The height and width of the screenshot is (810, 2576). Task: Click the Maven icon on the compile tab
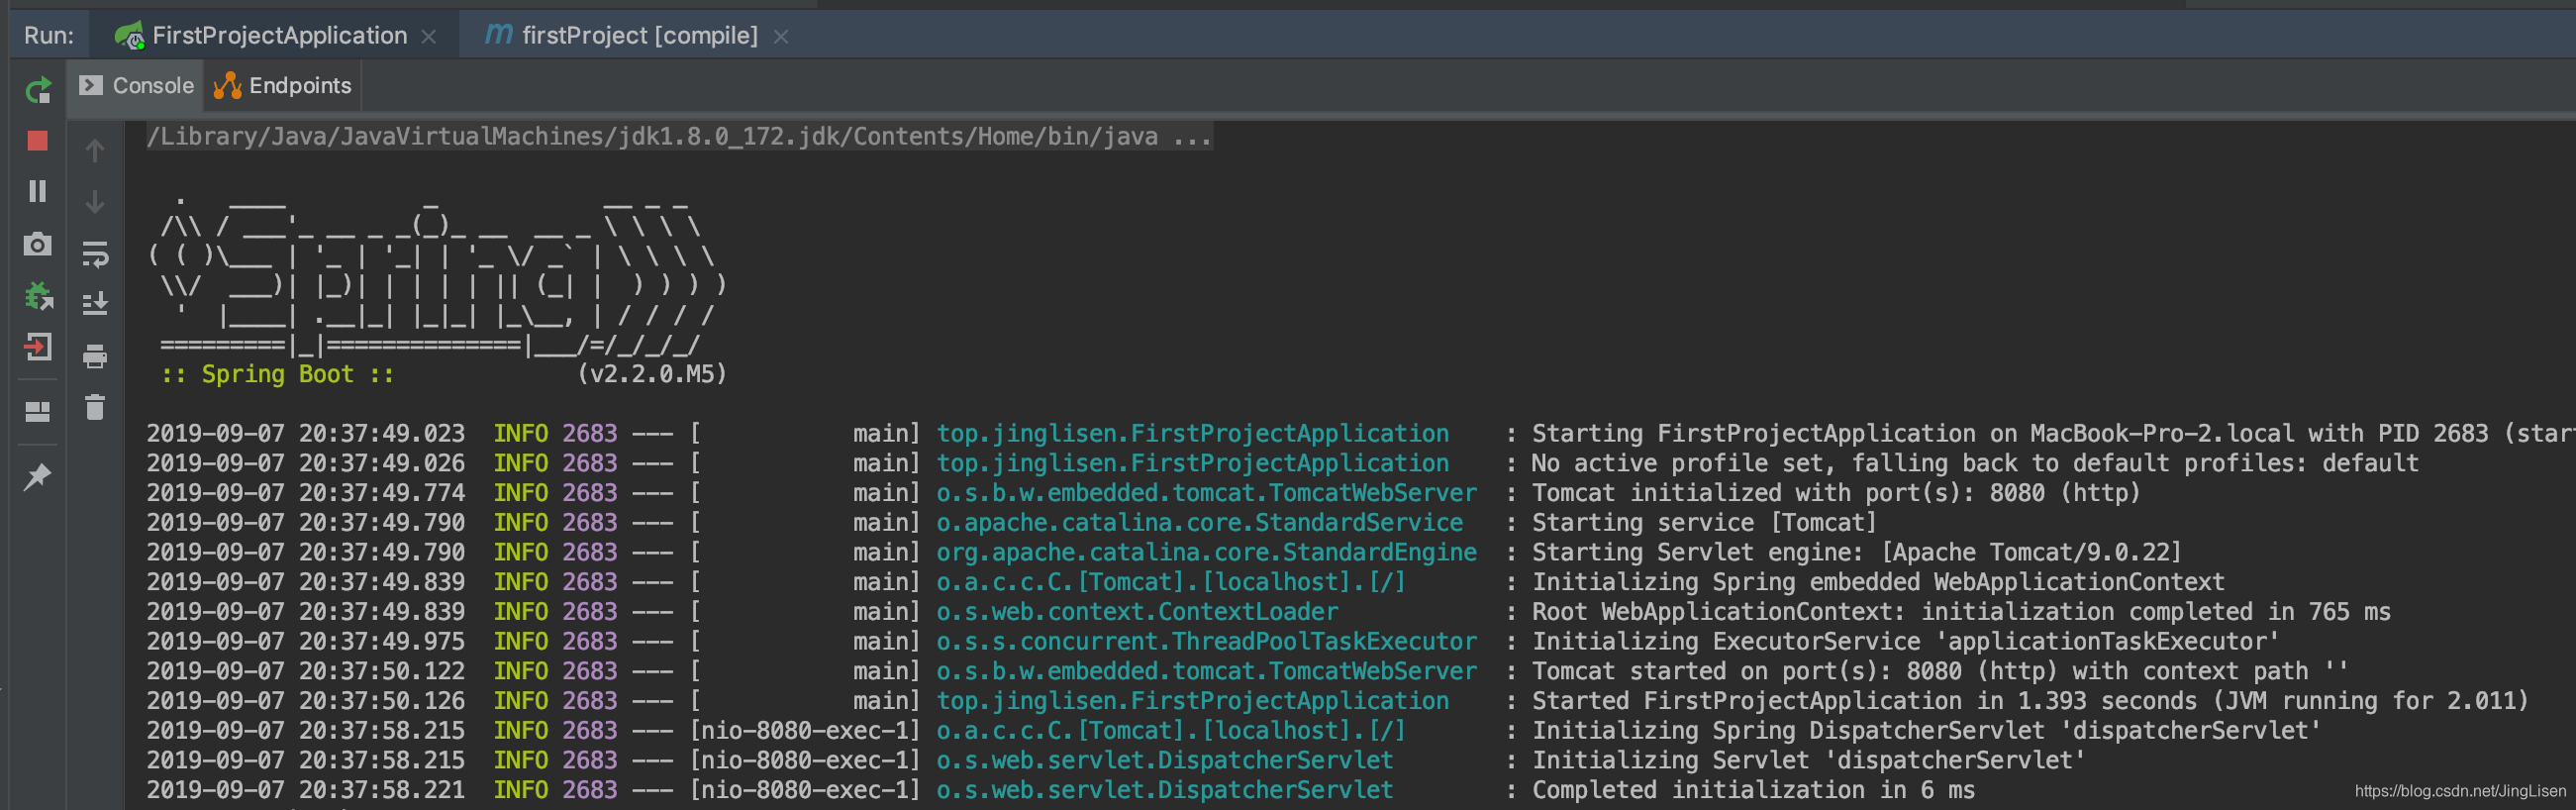pyautogui.click(x=498, y=35)
